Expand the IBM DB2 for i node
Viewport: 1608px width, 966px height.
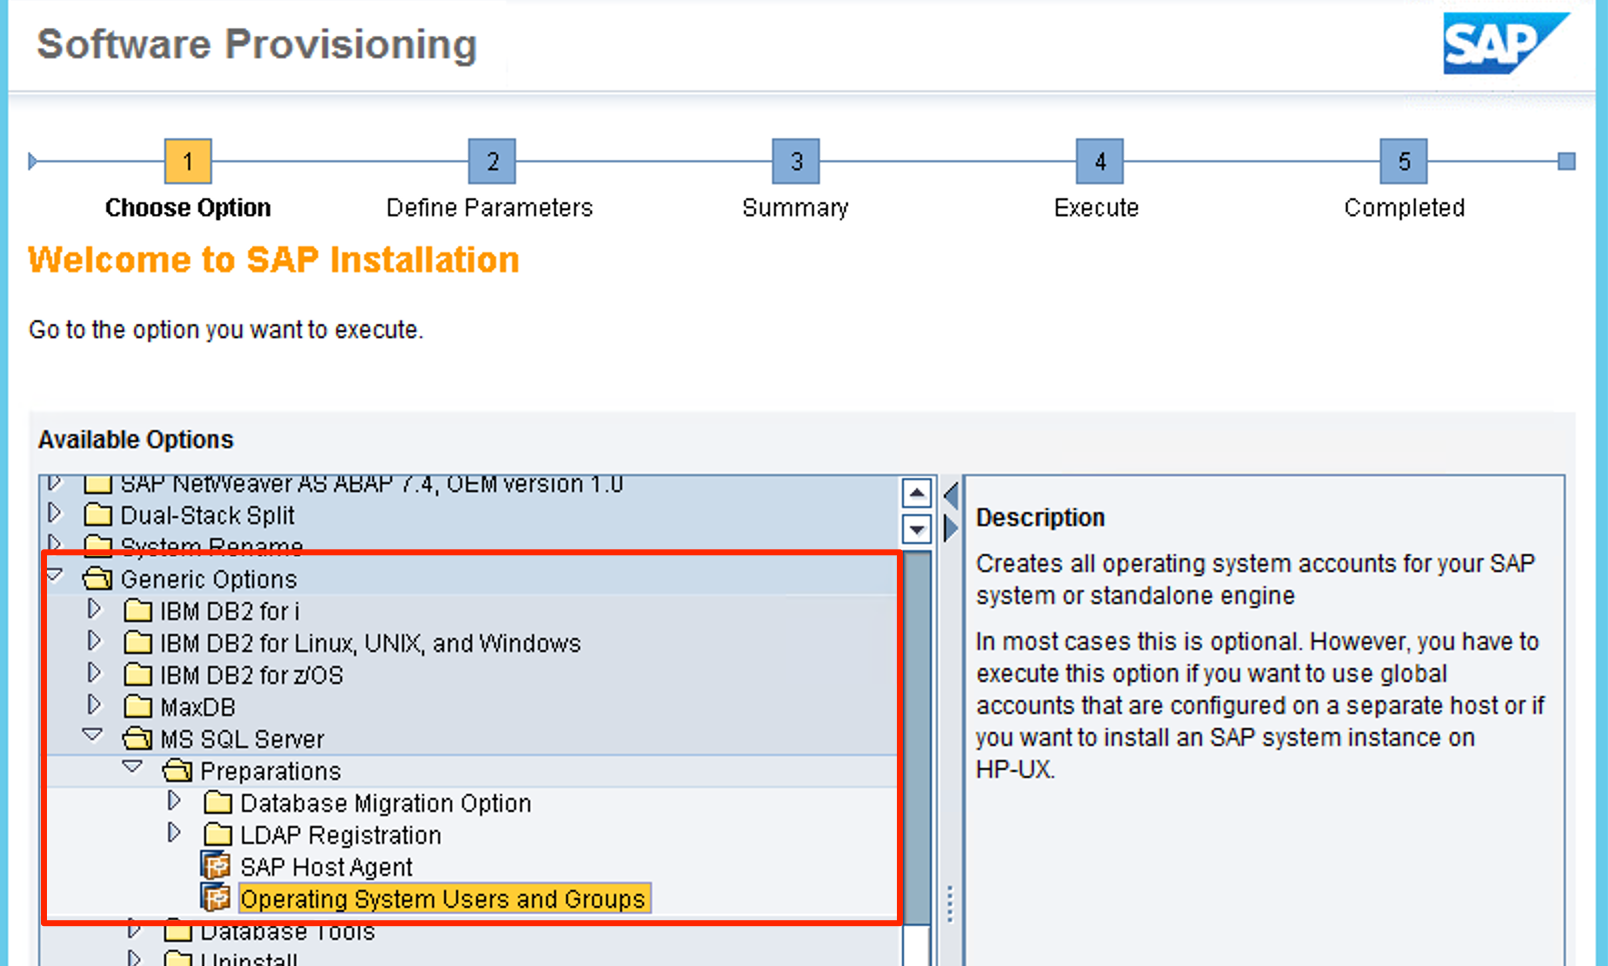pos(95,609)
